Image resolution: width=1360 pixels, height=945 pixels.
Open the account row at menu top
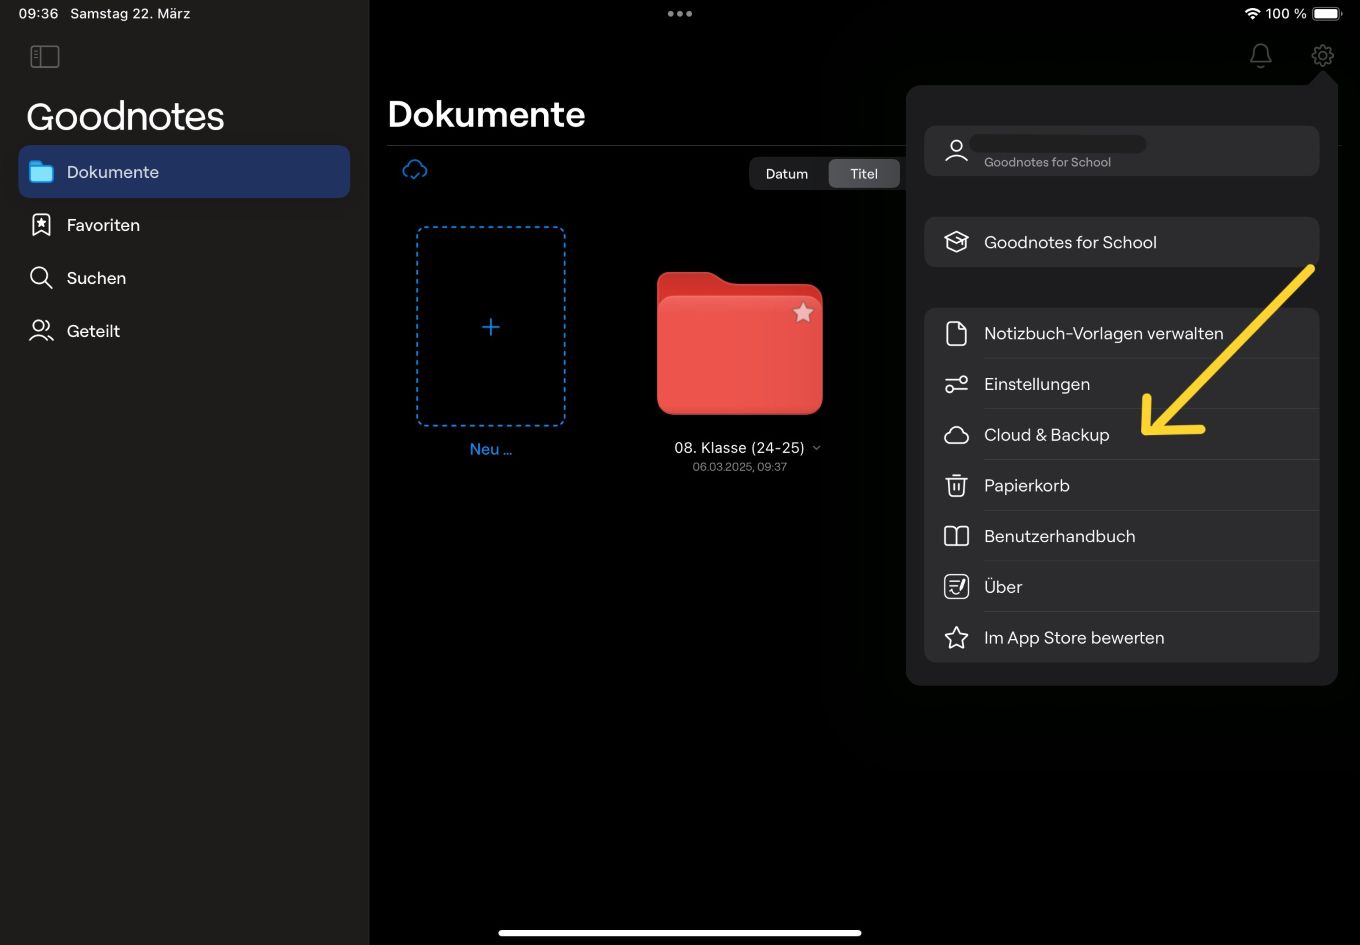pos(1122,151)
